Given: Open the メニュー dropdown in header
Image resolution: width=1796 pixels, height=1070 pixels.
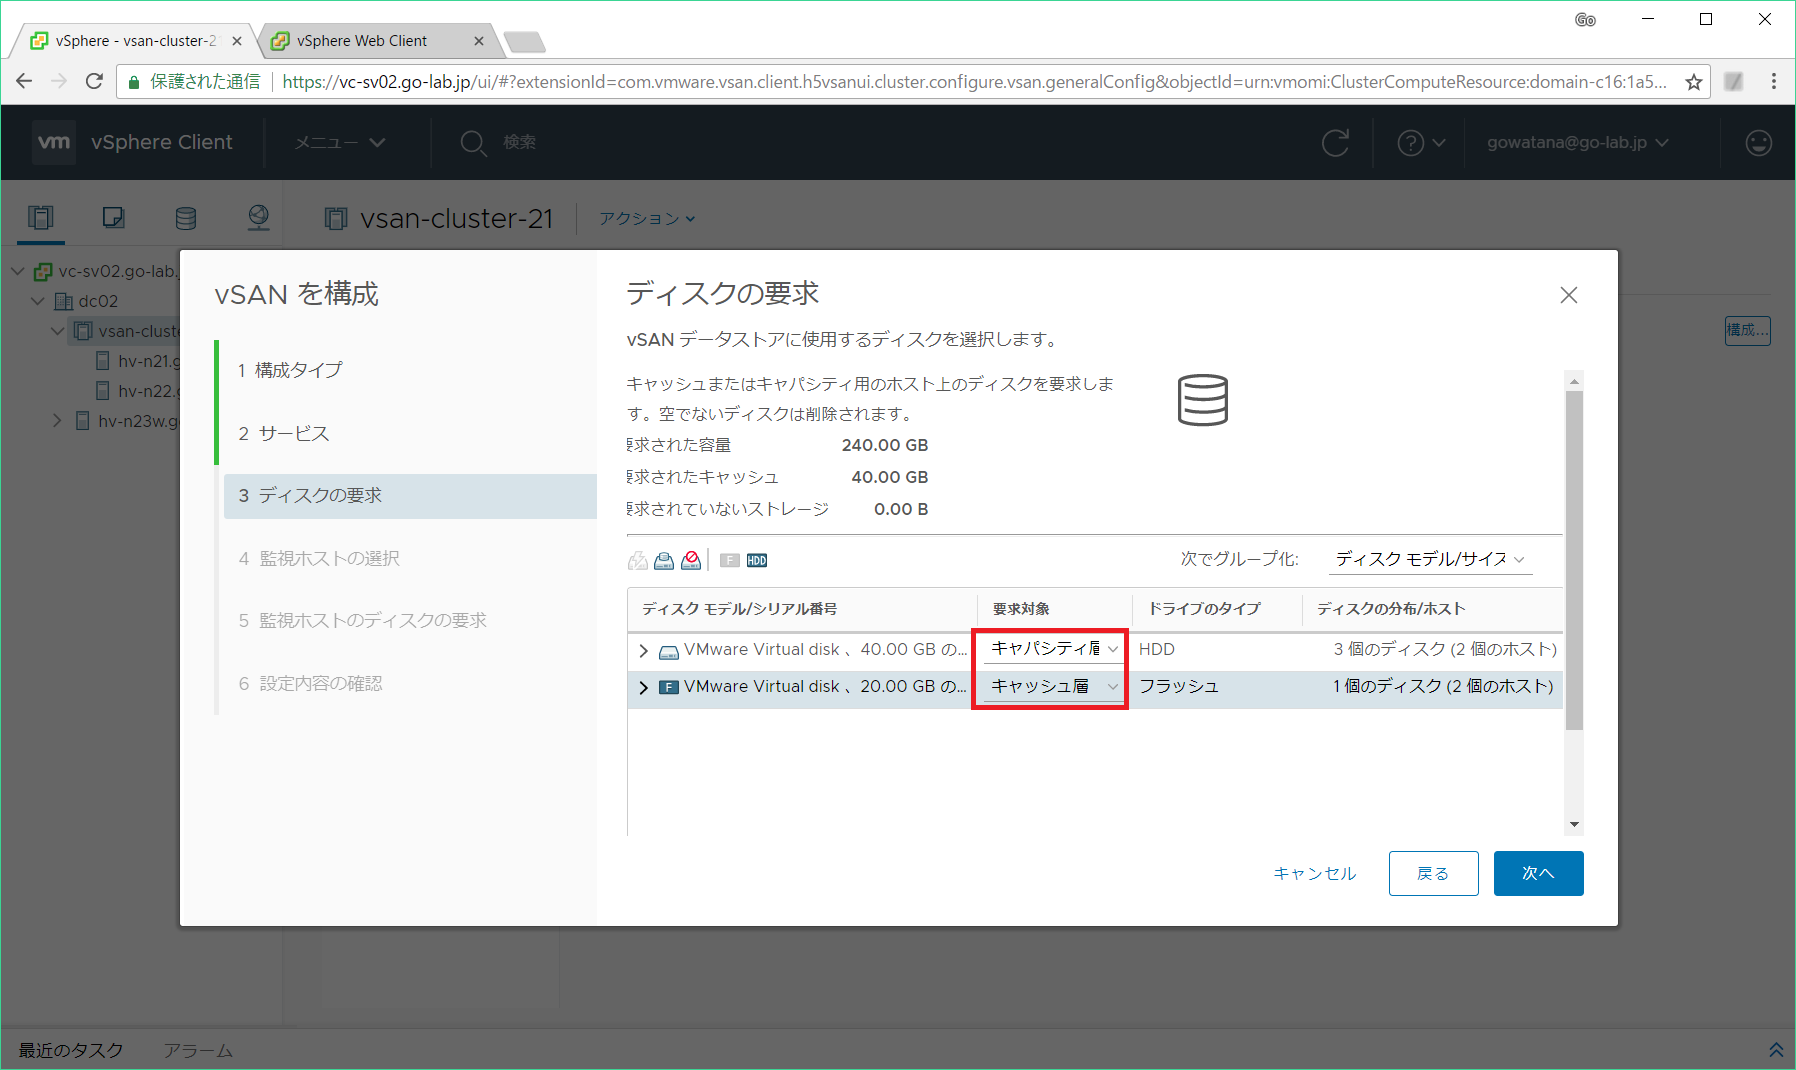Looking at the screenshot, I should point(340,143).
